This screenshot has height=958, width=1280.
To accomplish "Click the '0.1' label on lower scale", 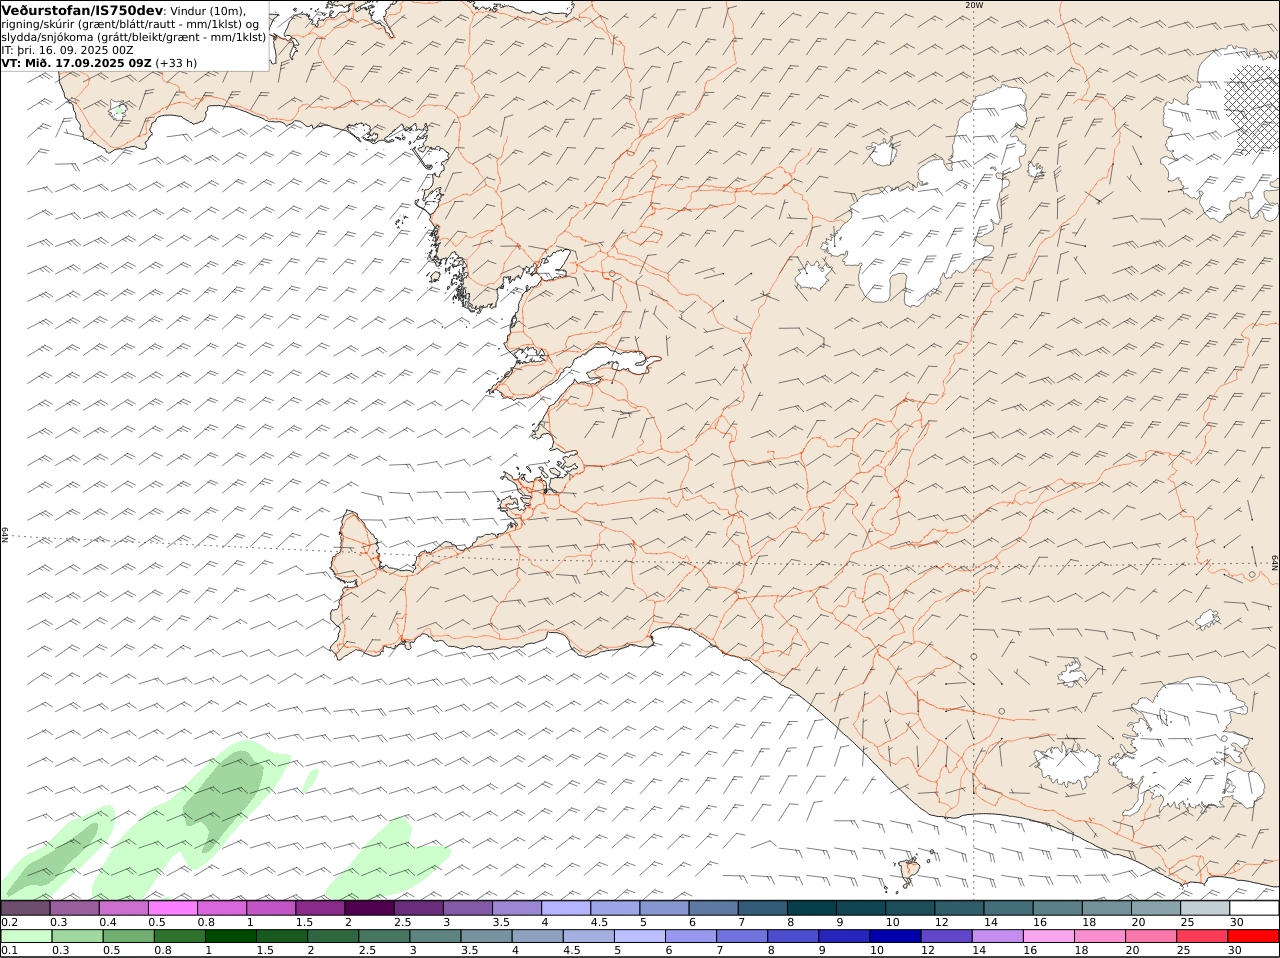I will point(10,950).
